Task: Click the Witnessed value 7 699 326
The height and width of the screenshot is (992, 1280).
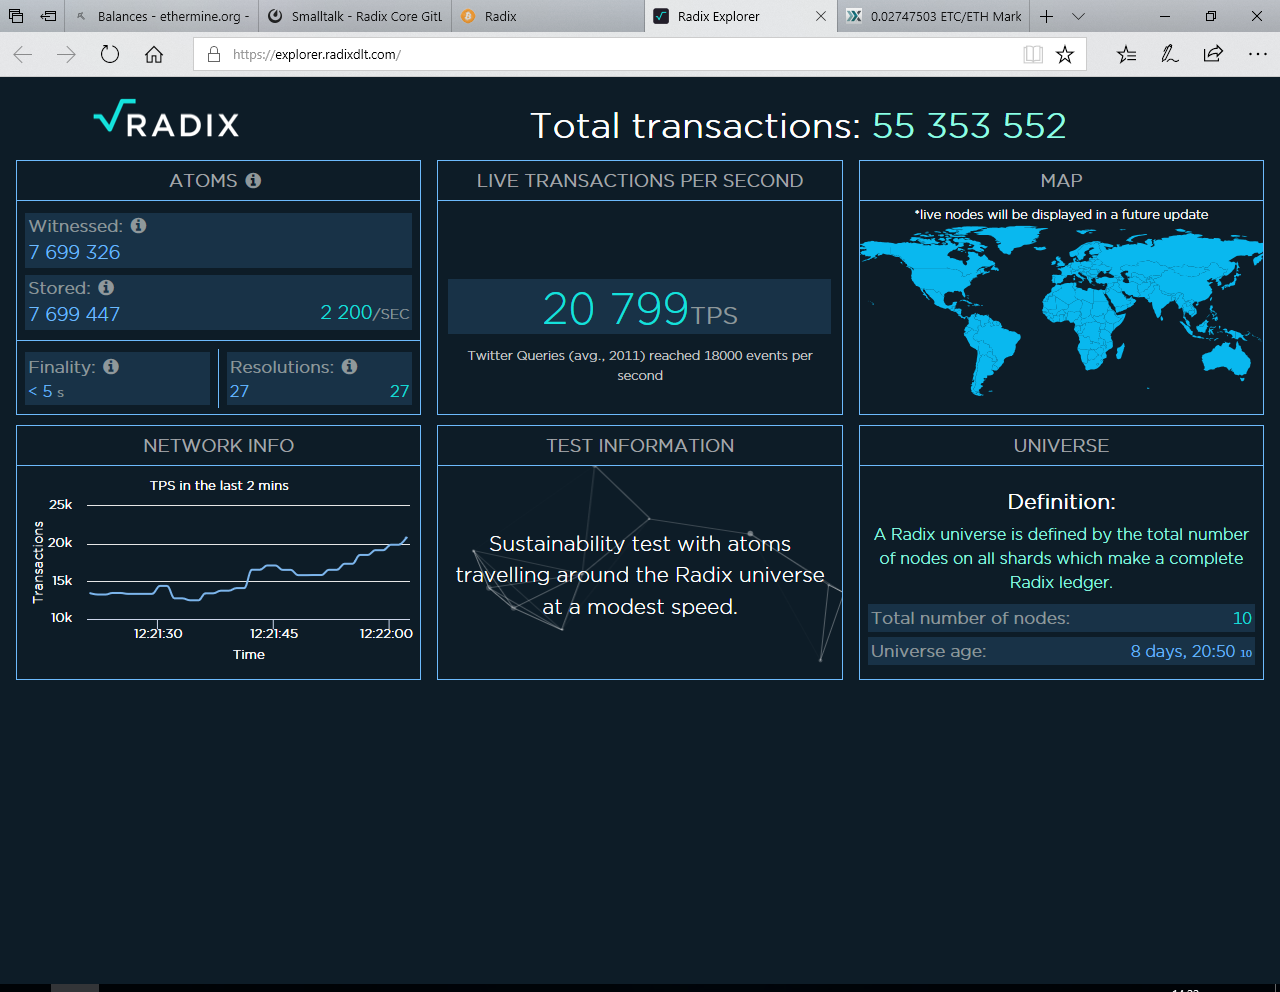Action: 74,252
